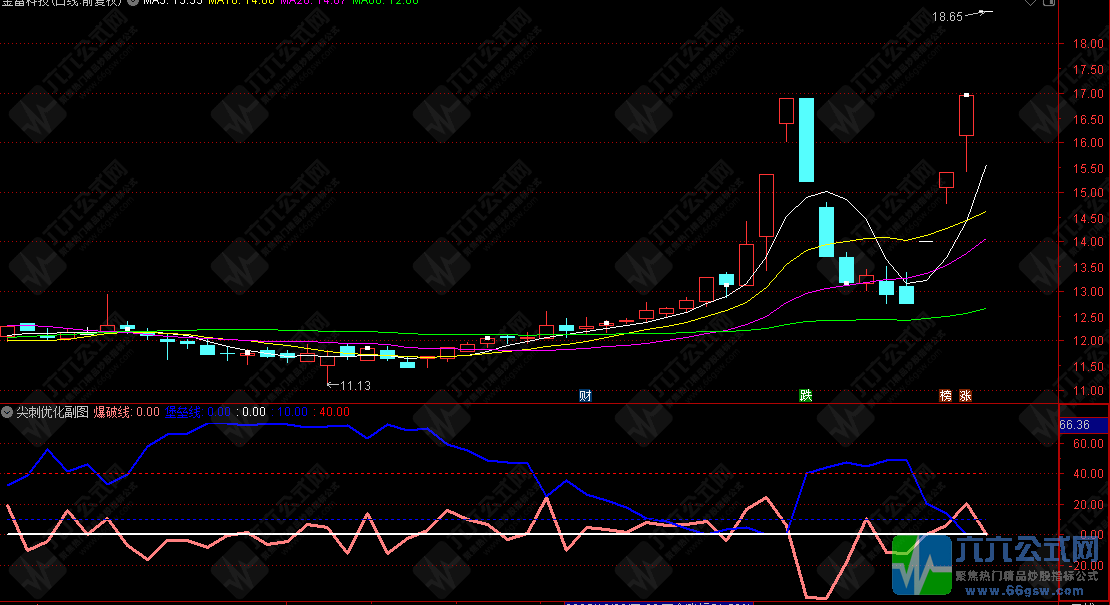Click the last red candlestick at 17.00
Viewport: 1110px width, 605px height.
pos(966,115)
